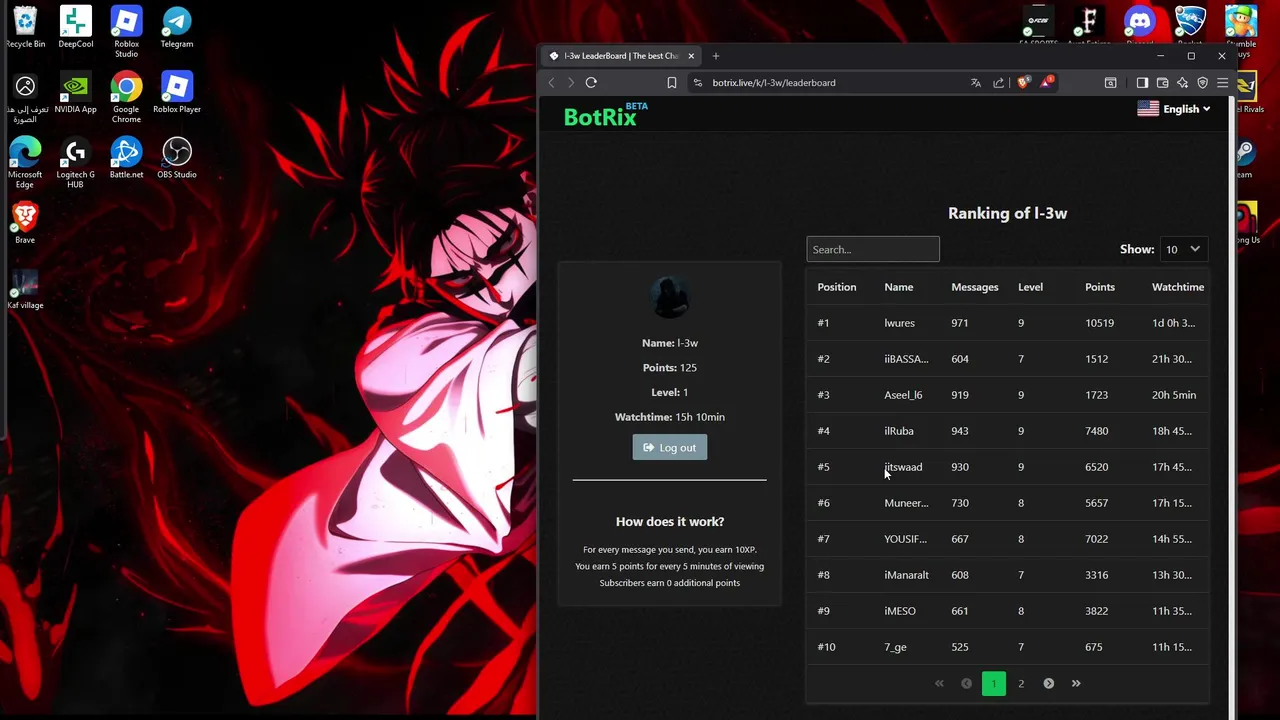The image size is (1280, 720).
Task: Click the BotRix logo
Action: pos(604,115)
